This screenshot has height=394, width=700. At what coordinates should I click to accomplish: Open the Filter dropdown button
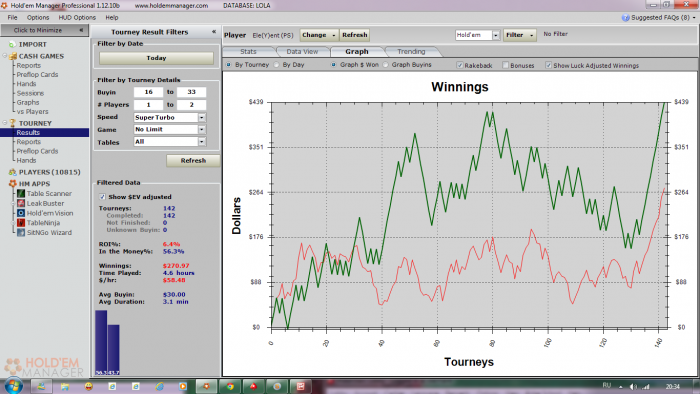tap(520, 35)
